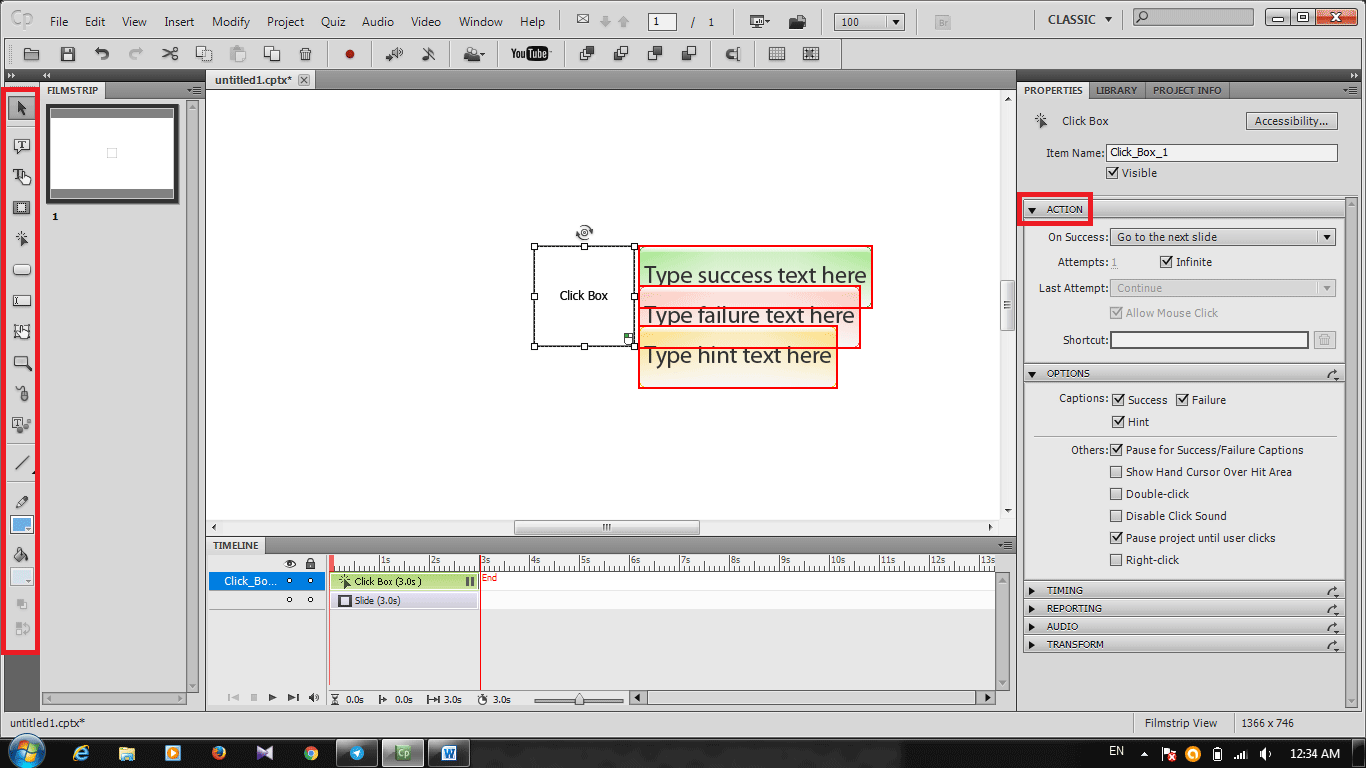Bring selected object to front
The height and width of the screenshot is (768, 1366).
(x=587, y=54)
